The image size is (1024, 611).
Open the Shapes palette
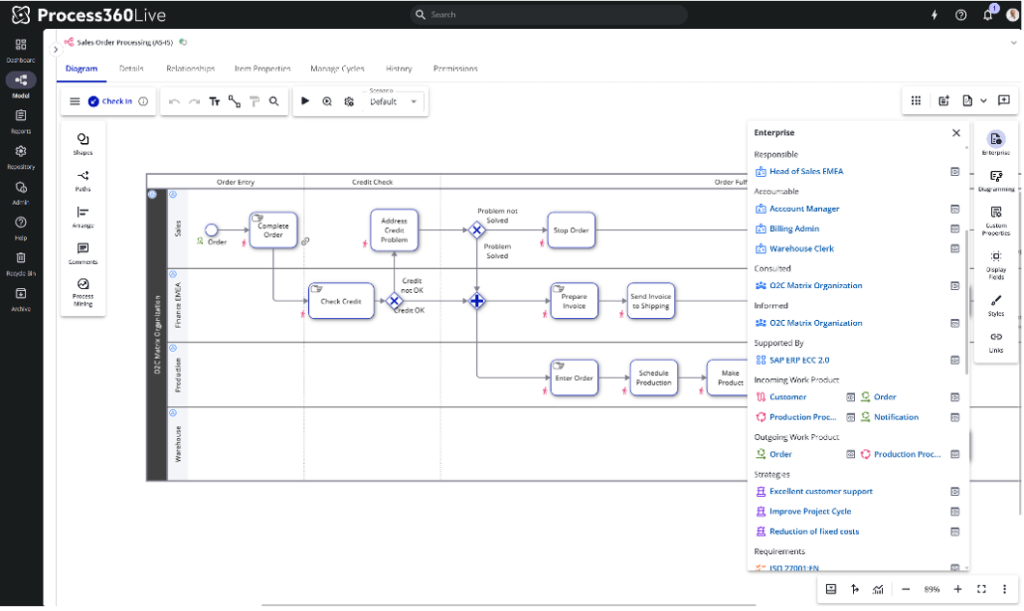coord(82,143)
